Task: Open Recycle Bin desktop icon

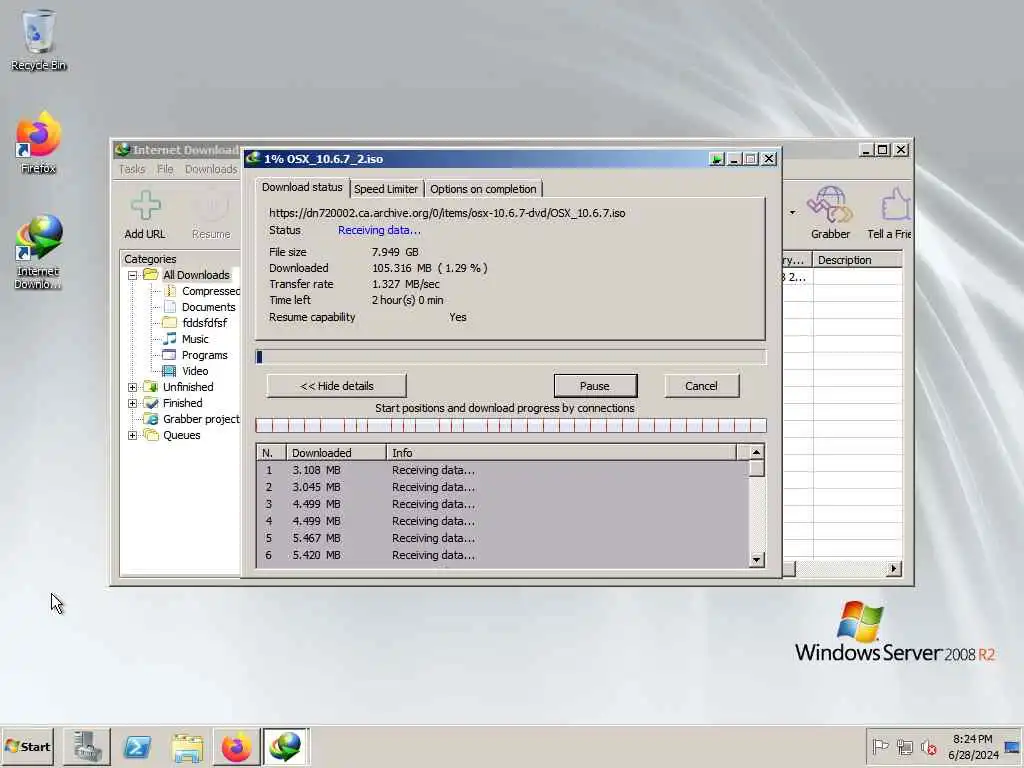Action: click(x=39, y=40)
